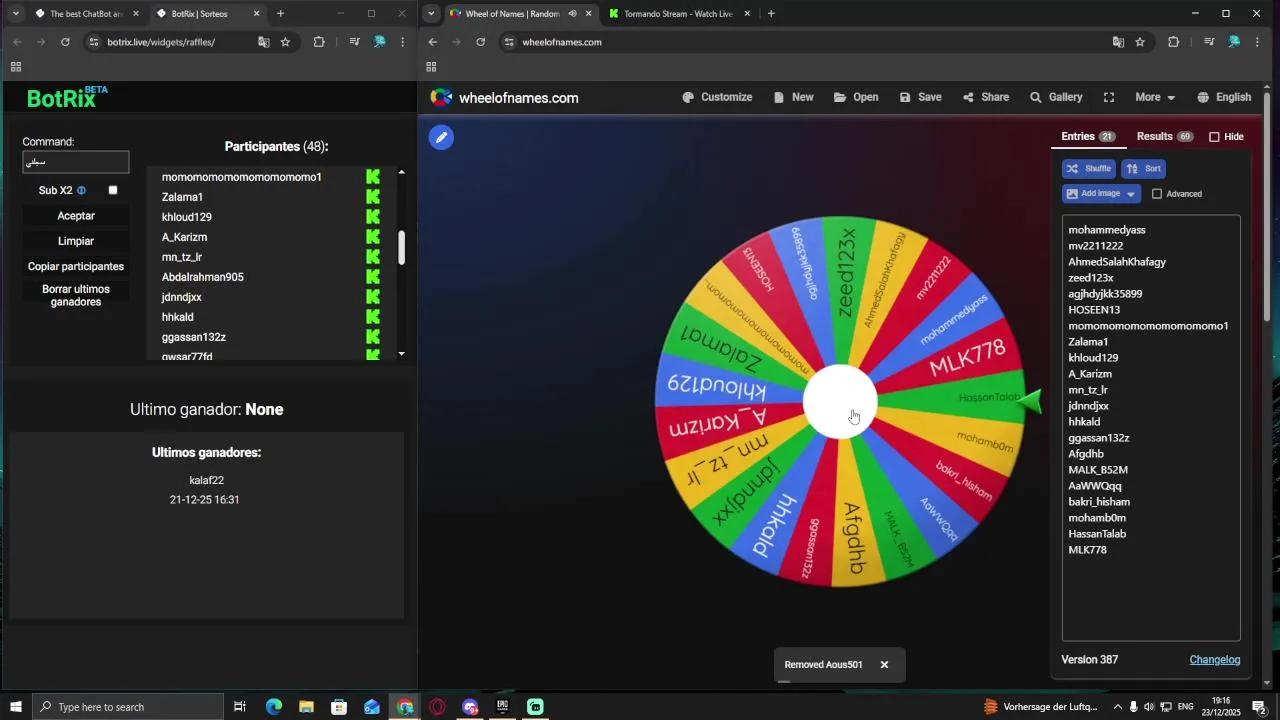1280x720 pixels.
Task: Open File Explorer from taskbar
Action: 306,707
